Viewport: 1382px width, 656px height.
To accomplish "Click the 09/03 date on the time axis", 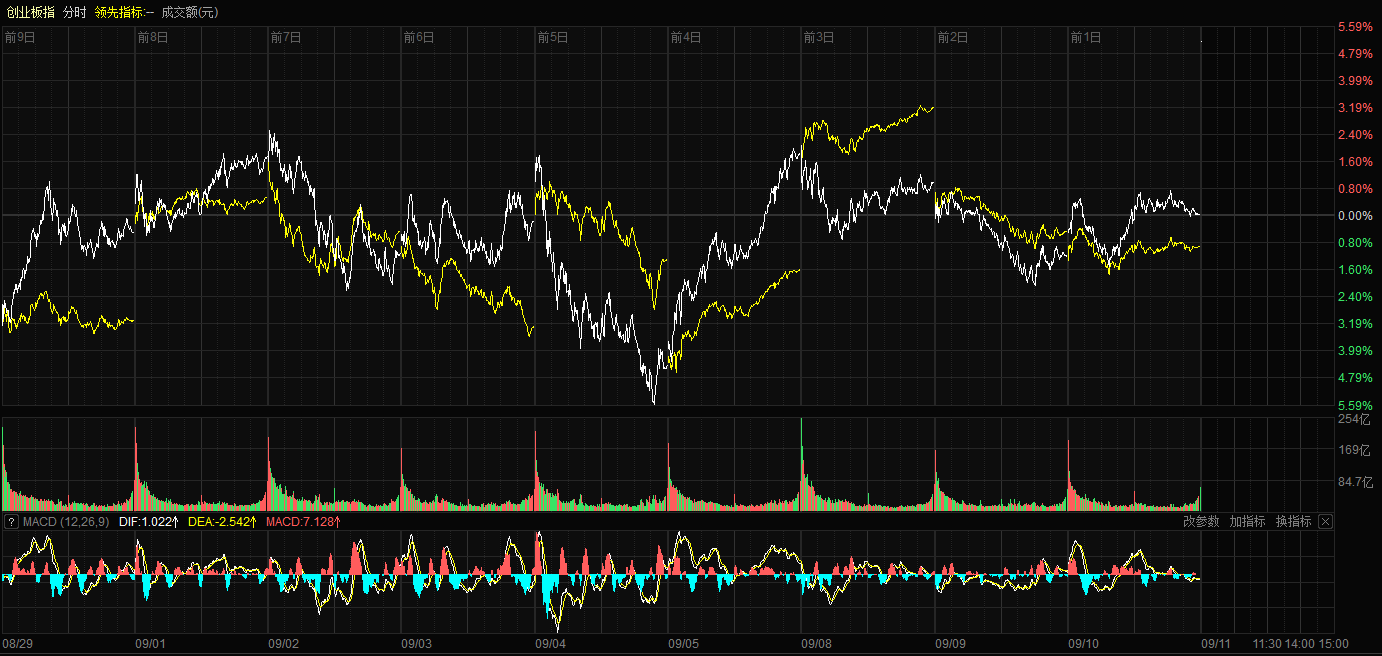I will (417, 644).
